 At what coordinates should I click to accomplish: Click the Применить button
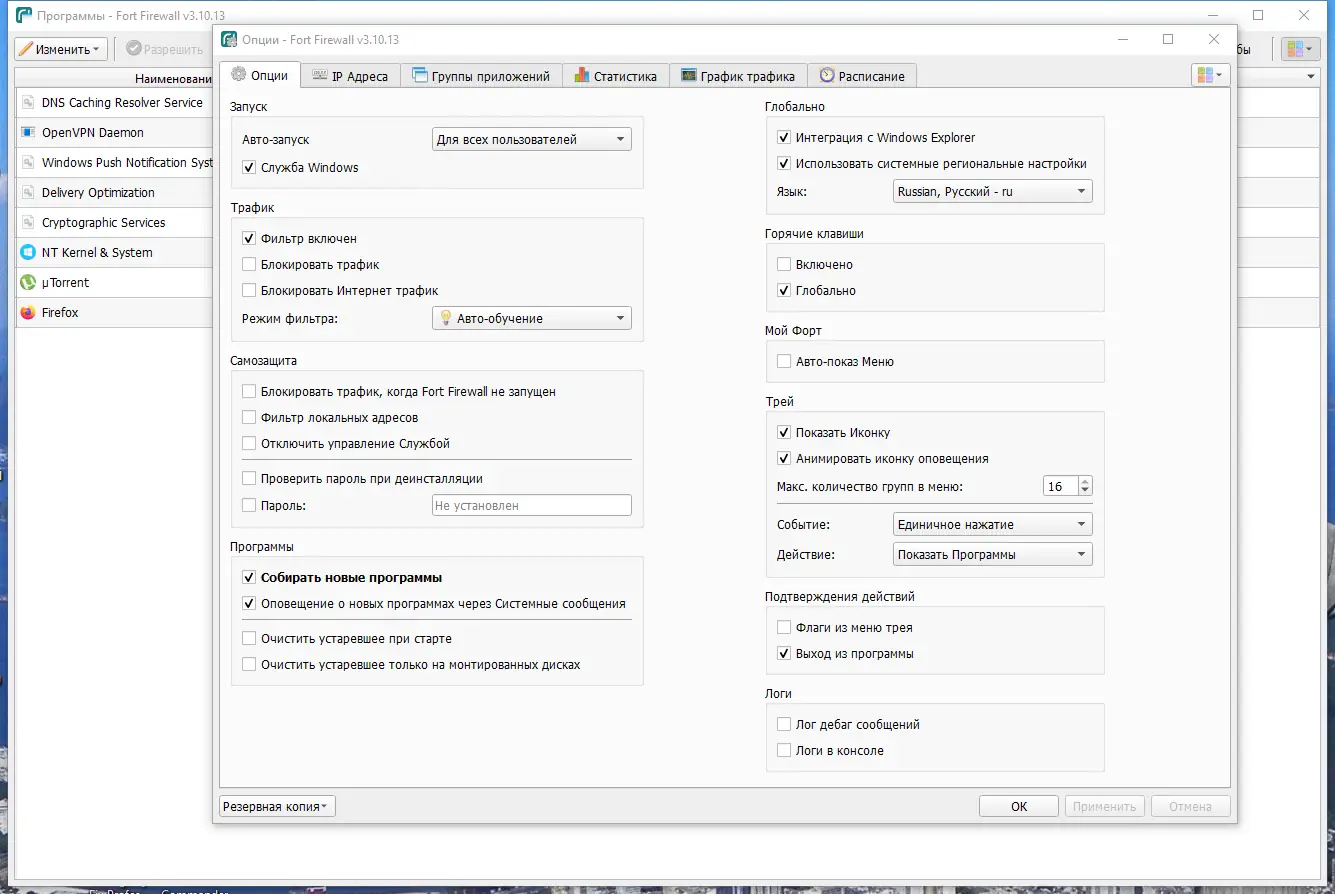[1105, 806]
